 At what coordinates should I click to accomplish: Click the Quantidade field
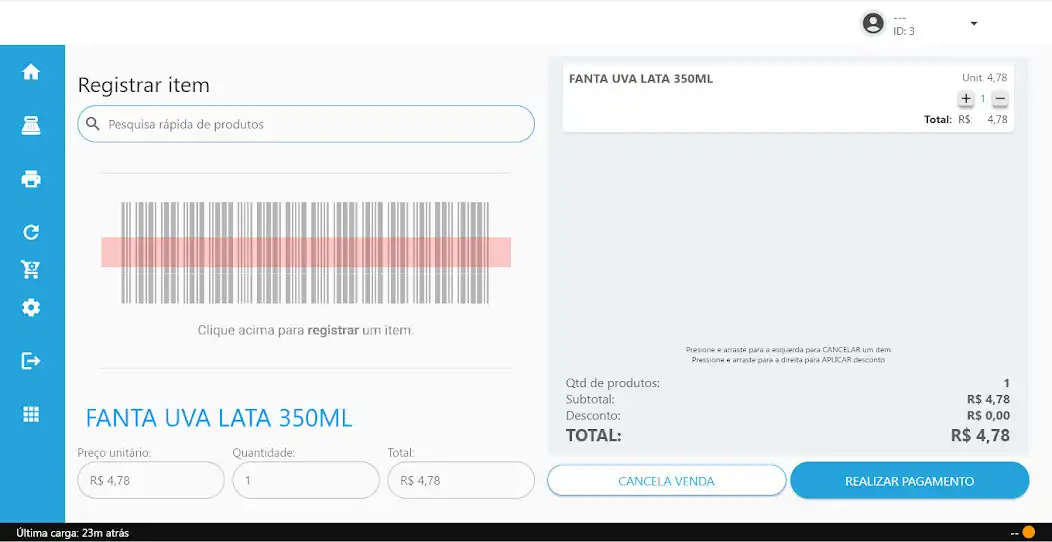coord(306,480)
